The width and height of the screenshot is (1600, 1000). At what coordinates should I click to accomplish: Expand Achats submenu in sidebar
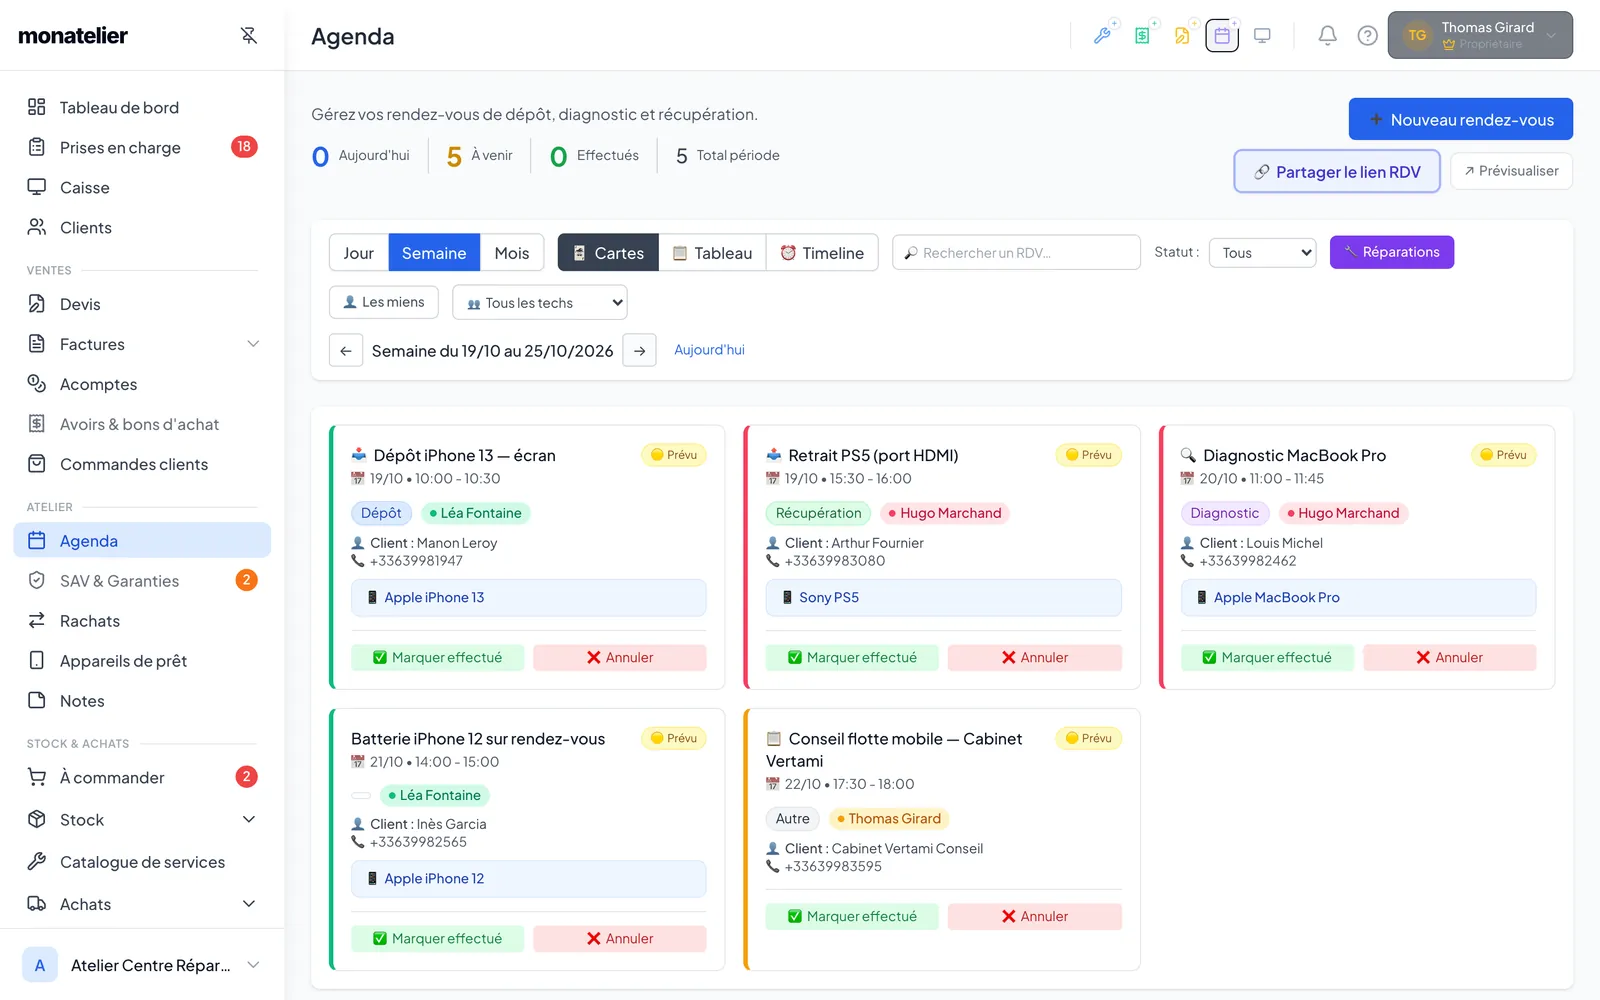[x=249, y=904]
